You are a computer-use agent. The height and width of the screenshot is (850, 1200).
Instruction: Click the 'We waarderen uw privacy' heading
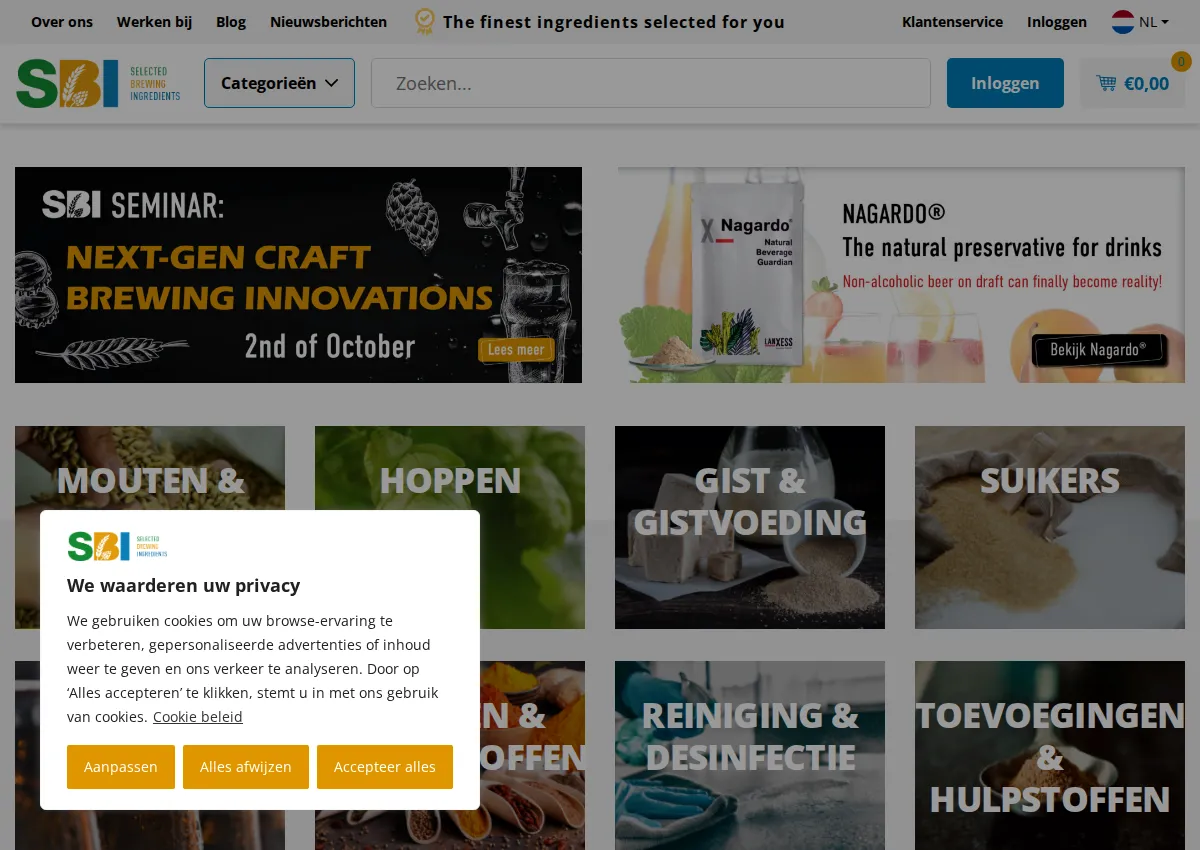(x=184, y=586)
